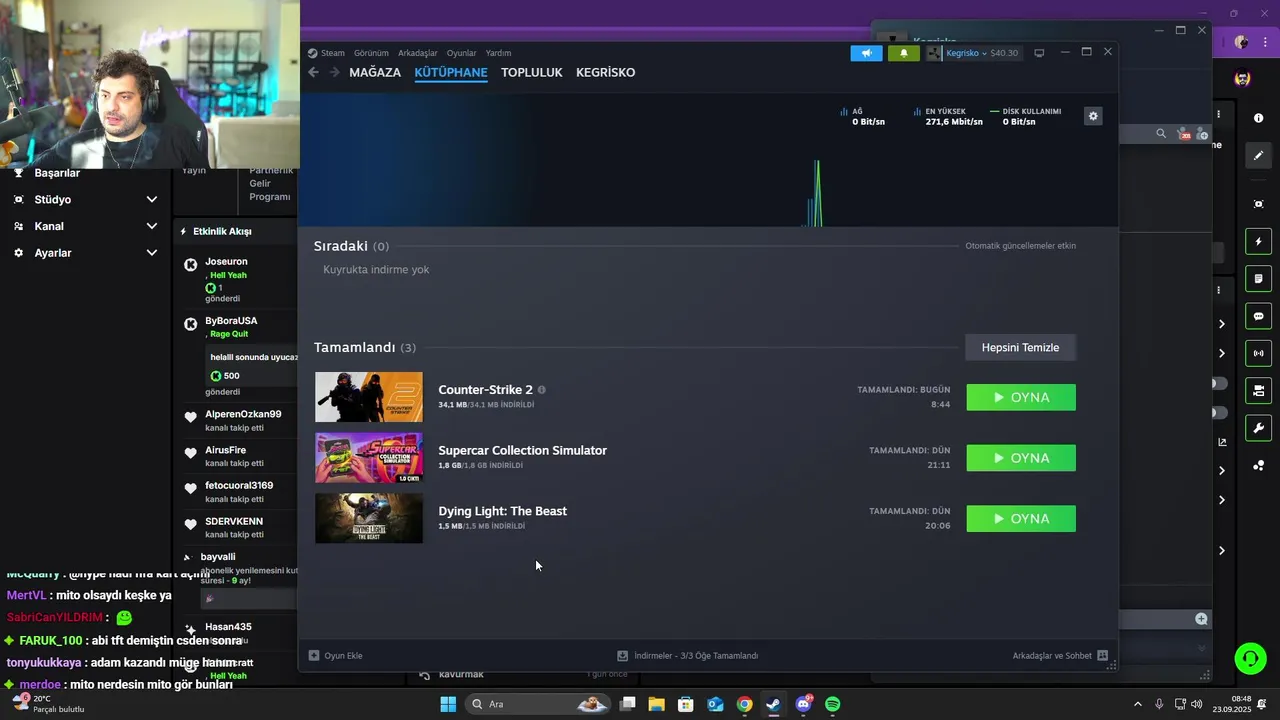Click the Counter-Strike 2 info icon
Image resolution: width=1280 pixels, height=720 pixels.
point(542,390)
